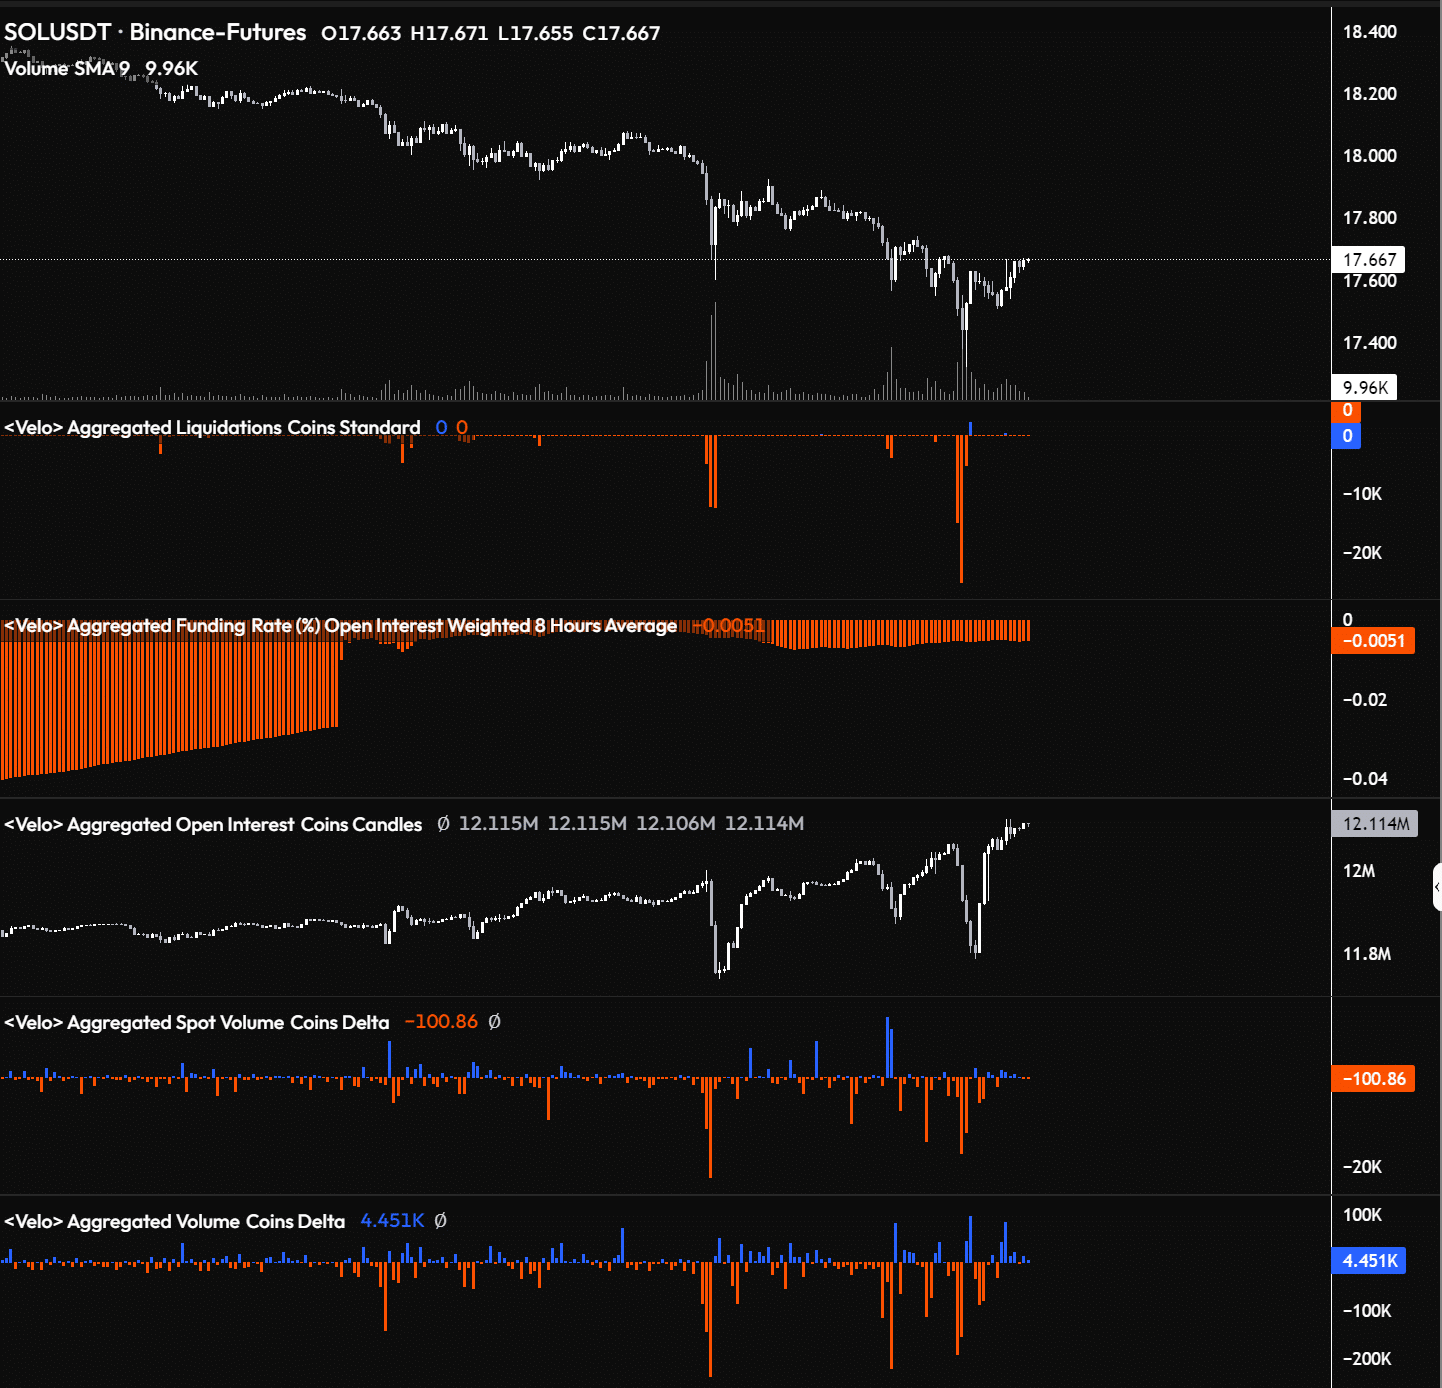
Task: Click the orange 0 liquidations axis label
Action: pos(1346,411)
